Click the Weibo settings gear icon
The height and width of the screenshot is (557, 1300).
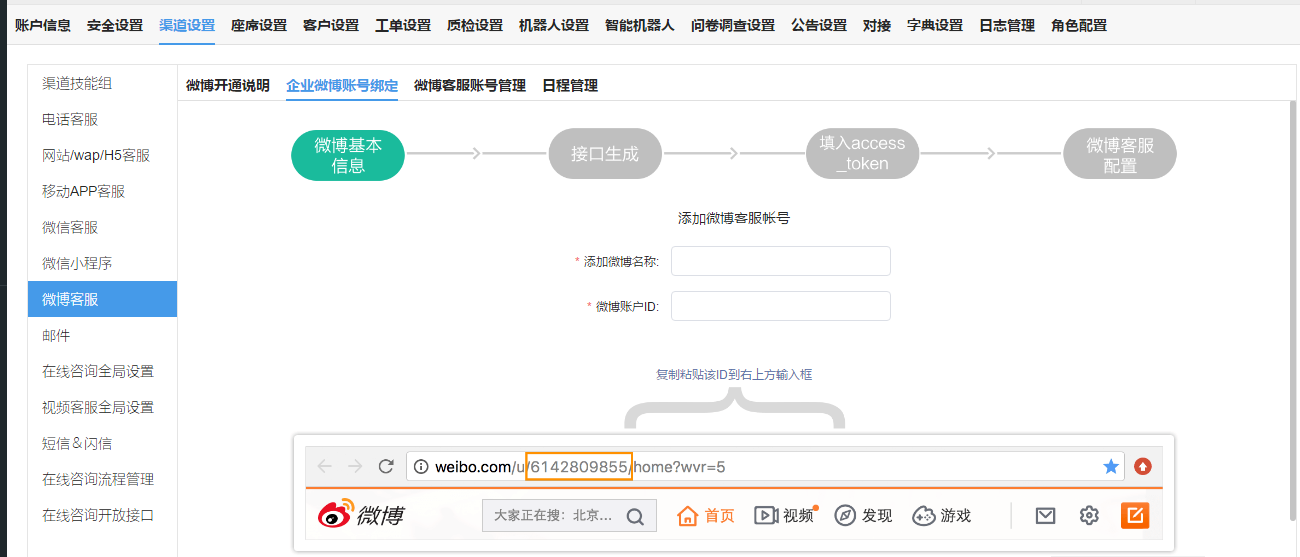(1089, 515)
